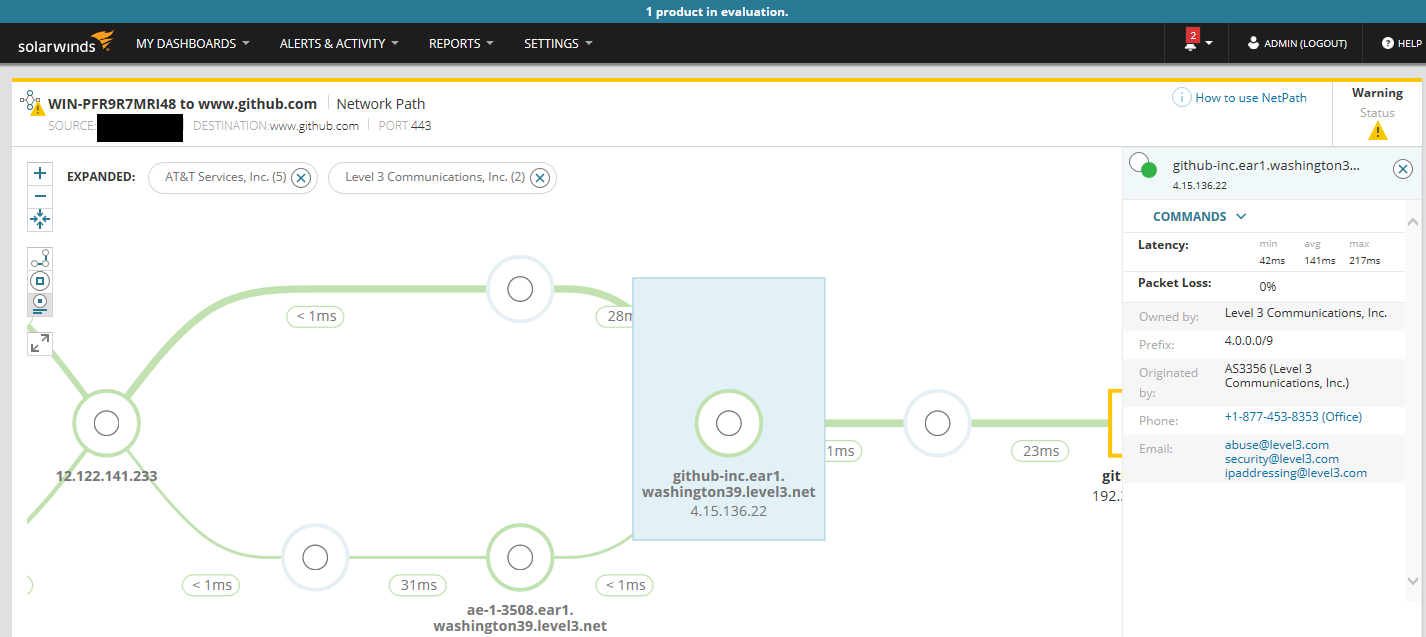Remove the AT&T Services expanded group
Viewport: 1426px width, 637px height.
click(302, 178)
